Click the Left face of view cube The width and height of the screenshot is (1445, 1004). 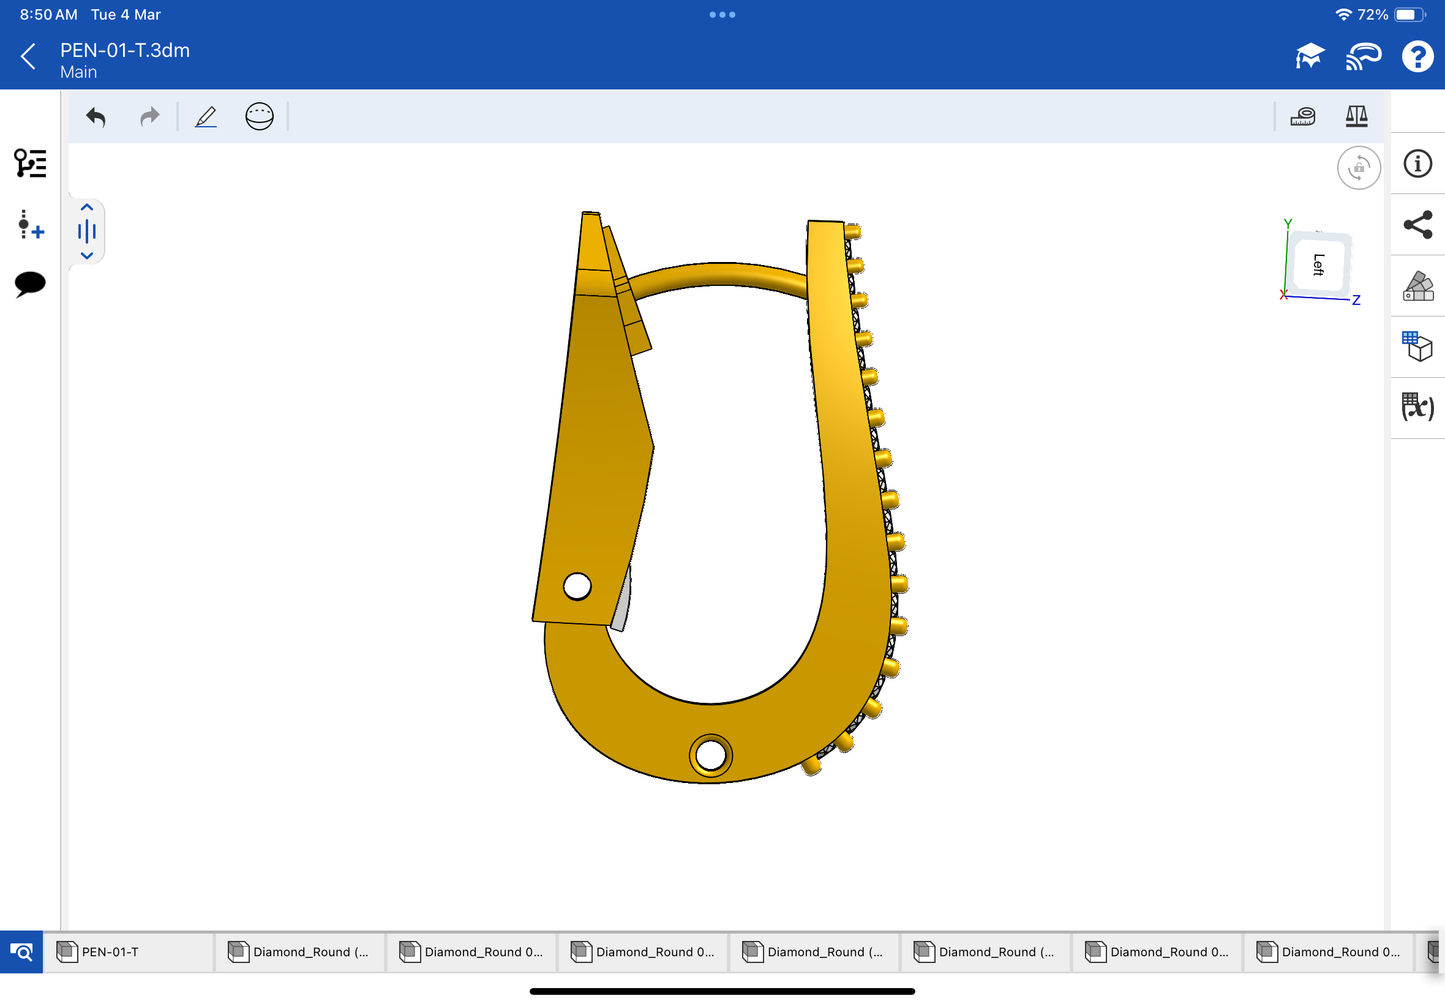tap(1318, 265)
